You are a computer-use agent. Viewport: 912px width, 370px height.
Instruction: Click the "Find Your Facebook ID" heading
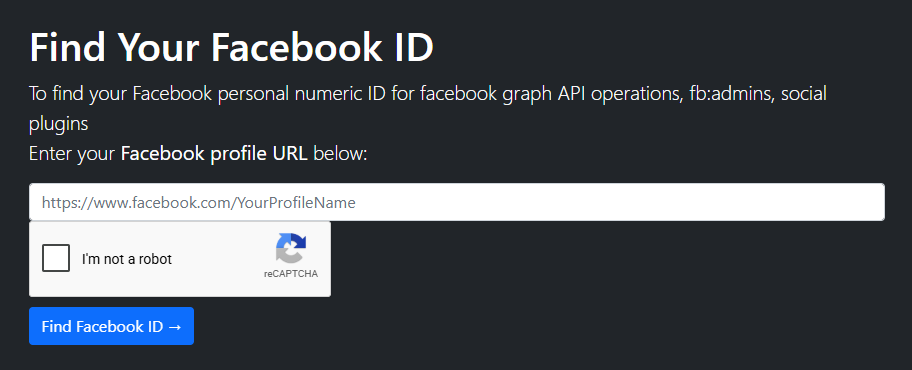tap(231, 47)
